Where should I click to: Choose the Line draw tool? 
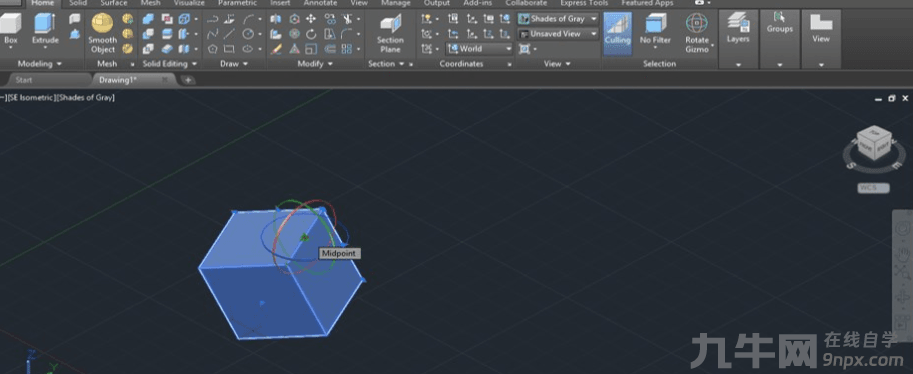(x=229, y=34)
